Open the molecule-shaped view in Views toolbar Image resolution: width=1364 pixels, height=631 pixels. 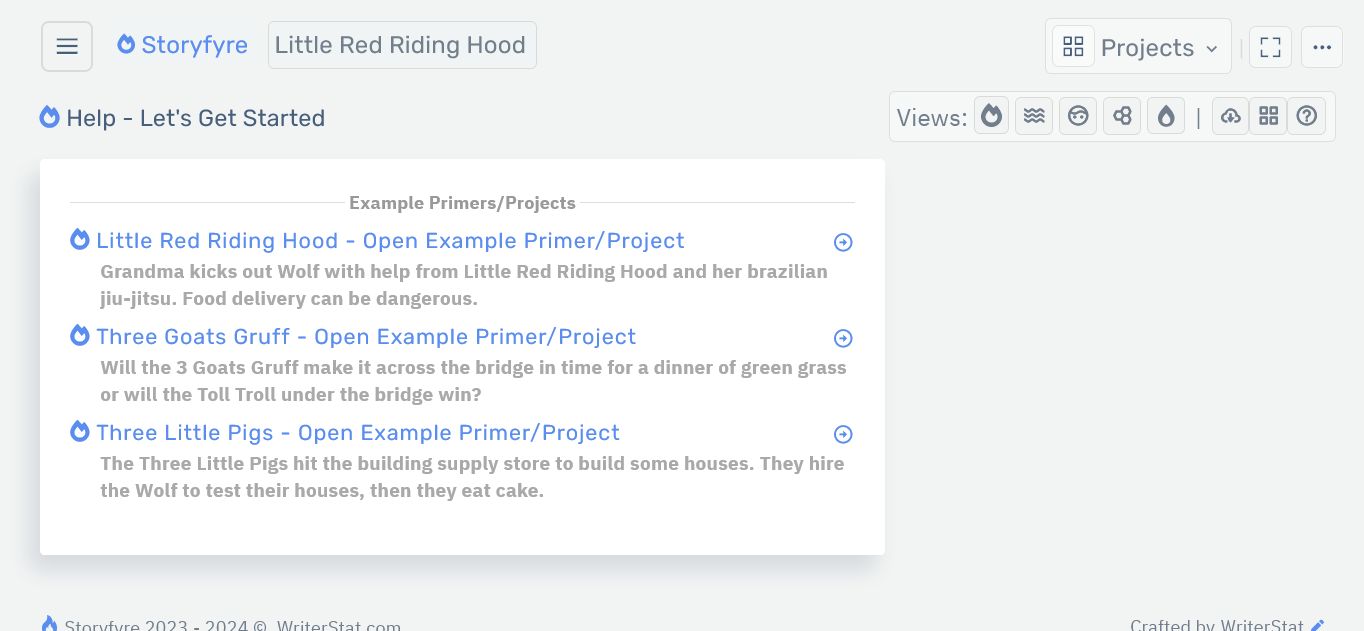(1122, 115)
